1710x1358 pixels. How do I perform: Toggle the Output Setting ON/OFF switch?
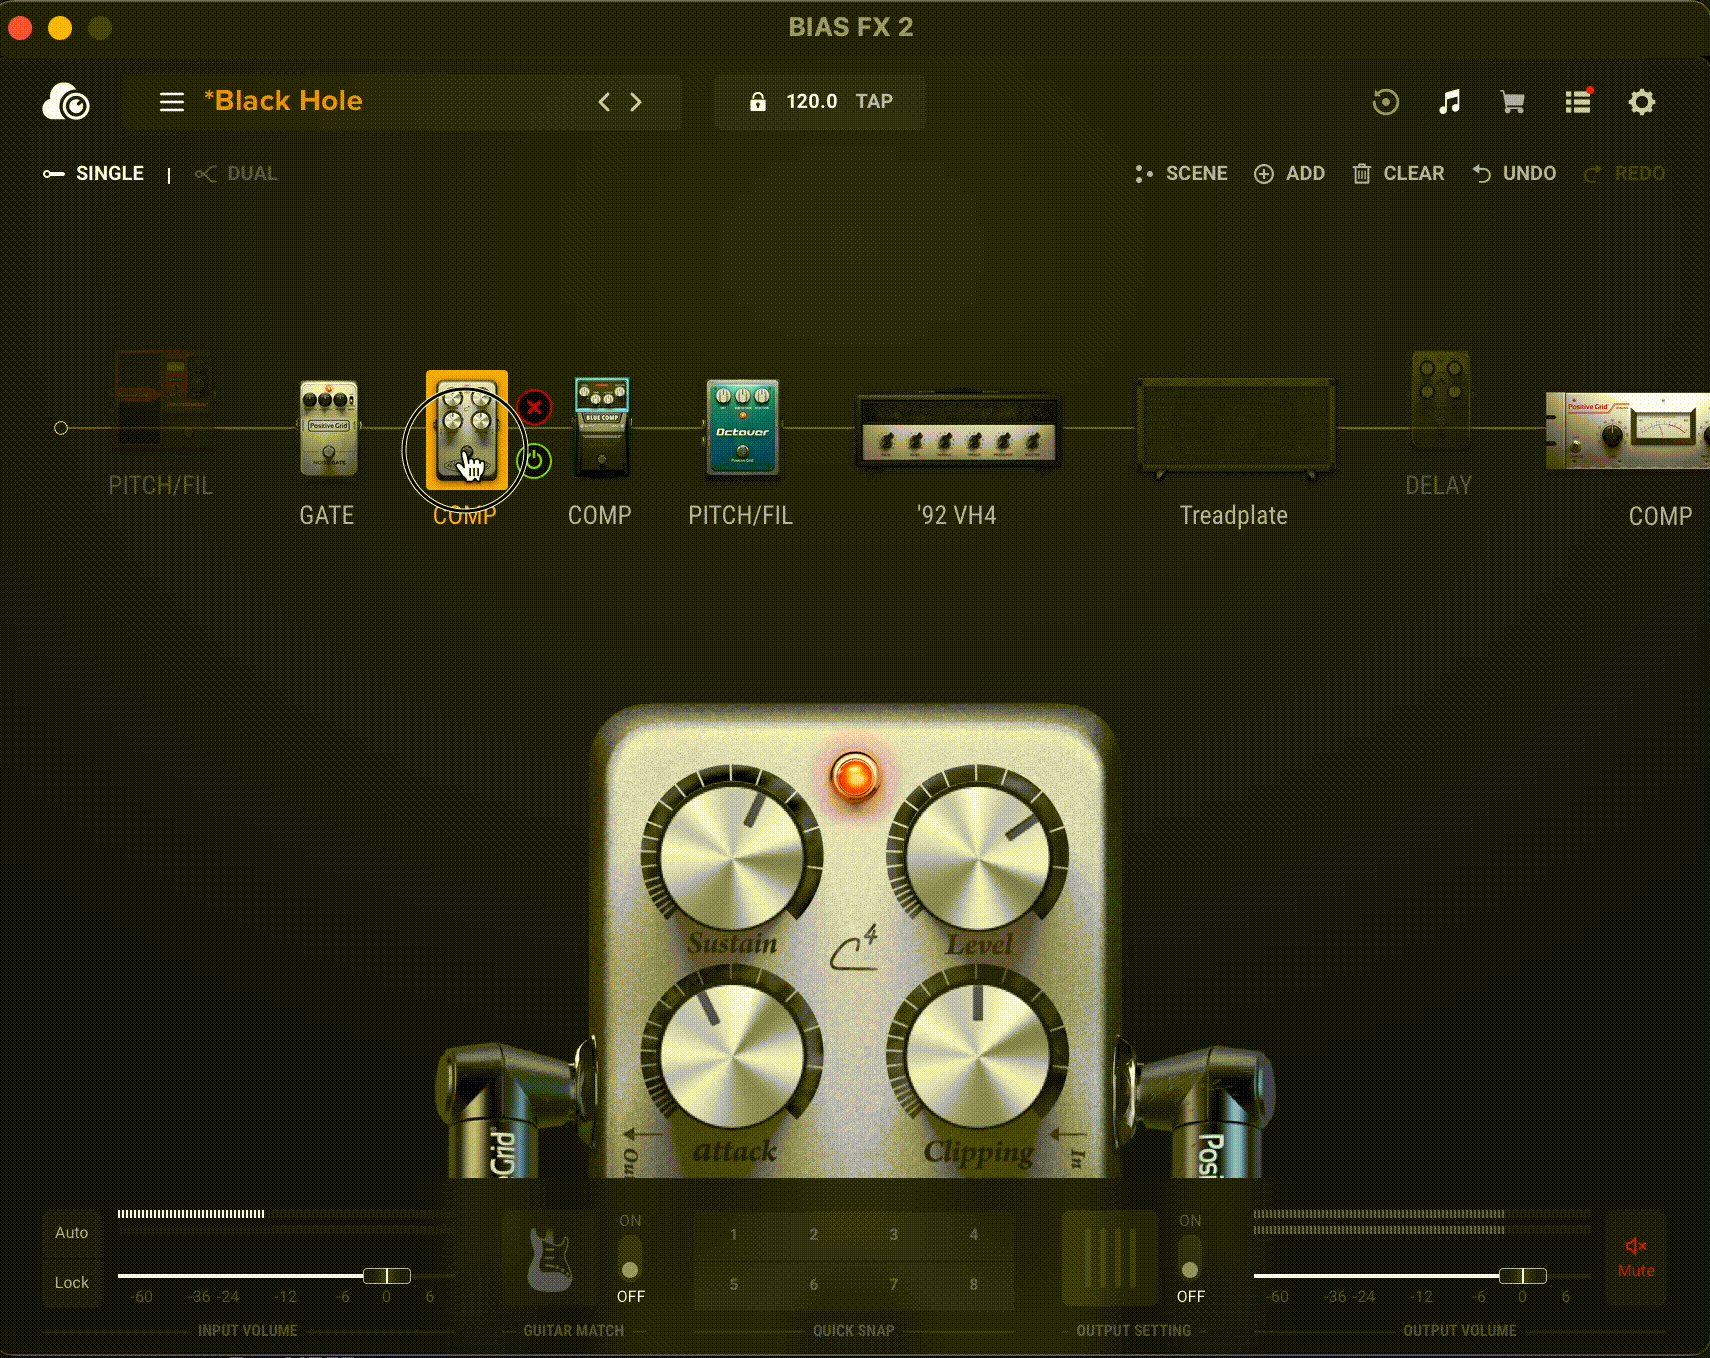point(1190,1258)
